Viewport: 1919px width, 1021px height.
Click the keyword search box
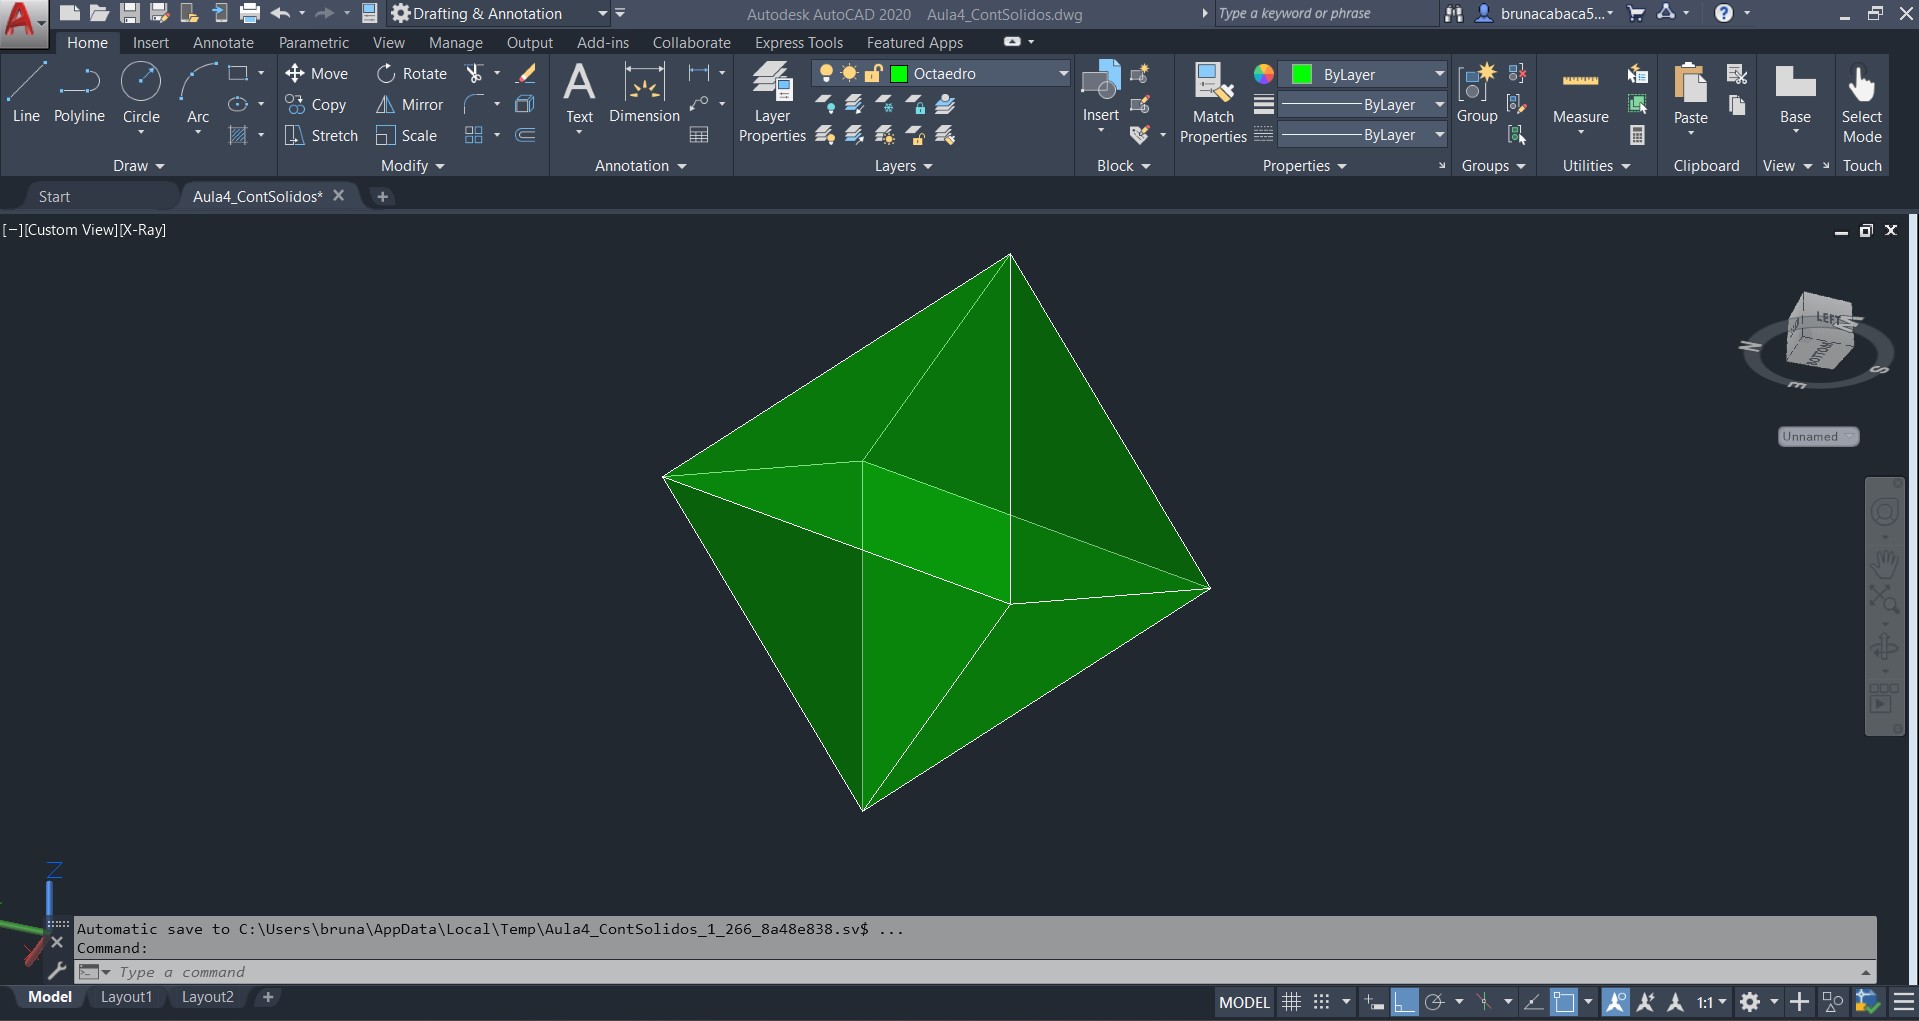click(1325, 13)
